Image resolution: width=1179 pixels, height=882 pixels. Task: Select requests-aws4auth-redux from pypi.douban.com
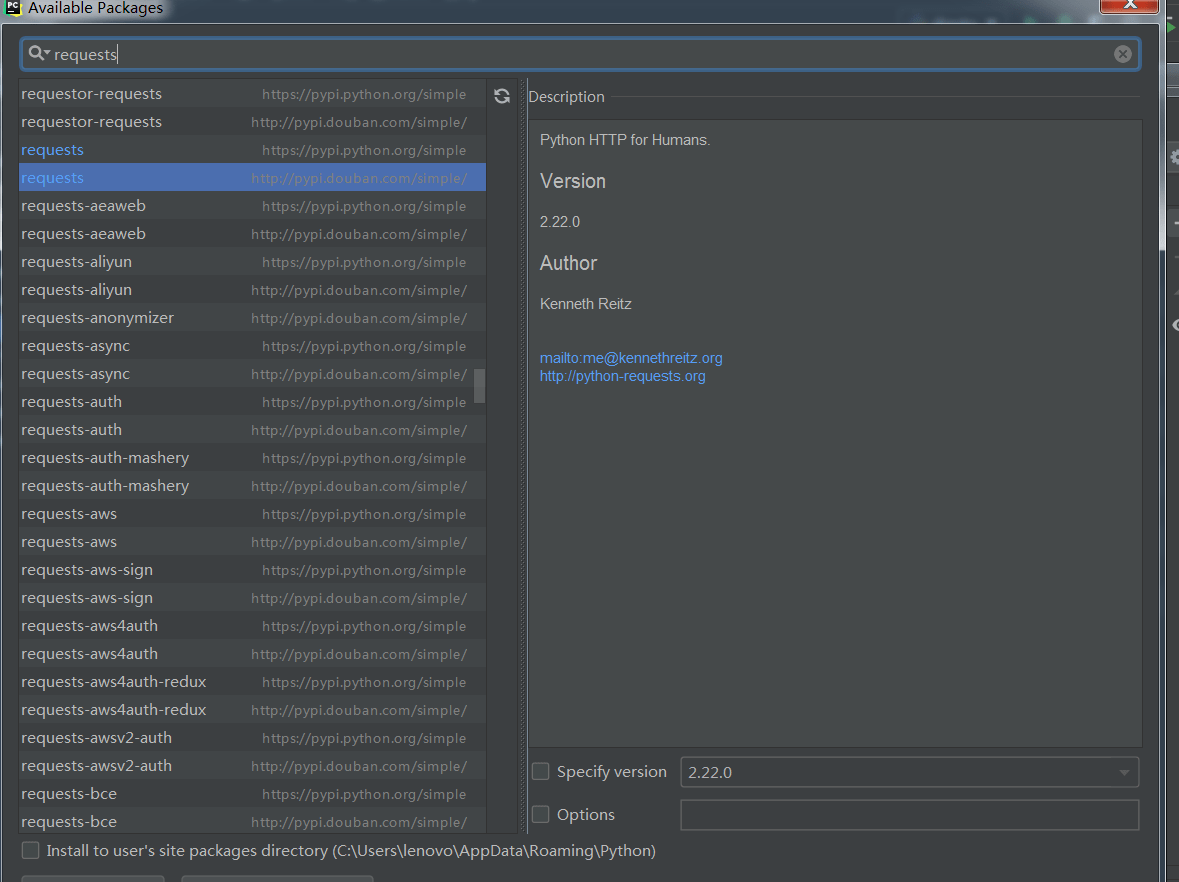253,710
